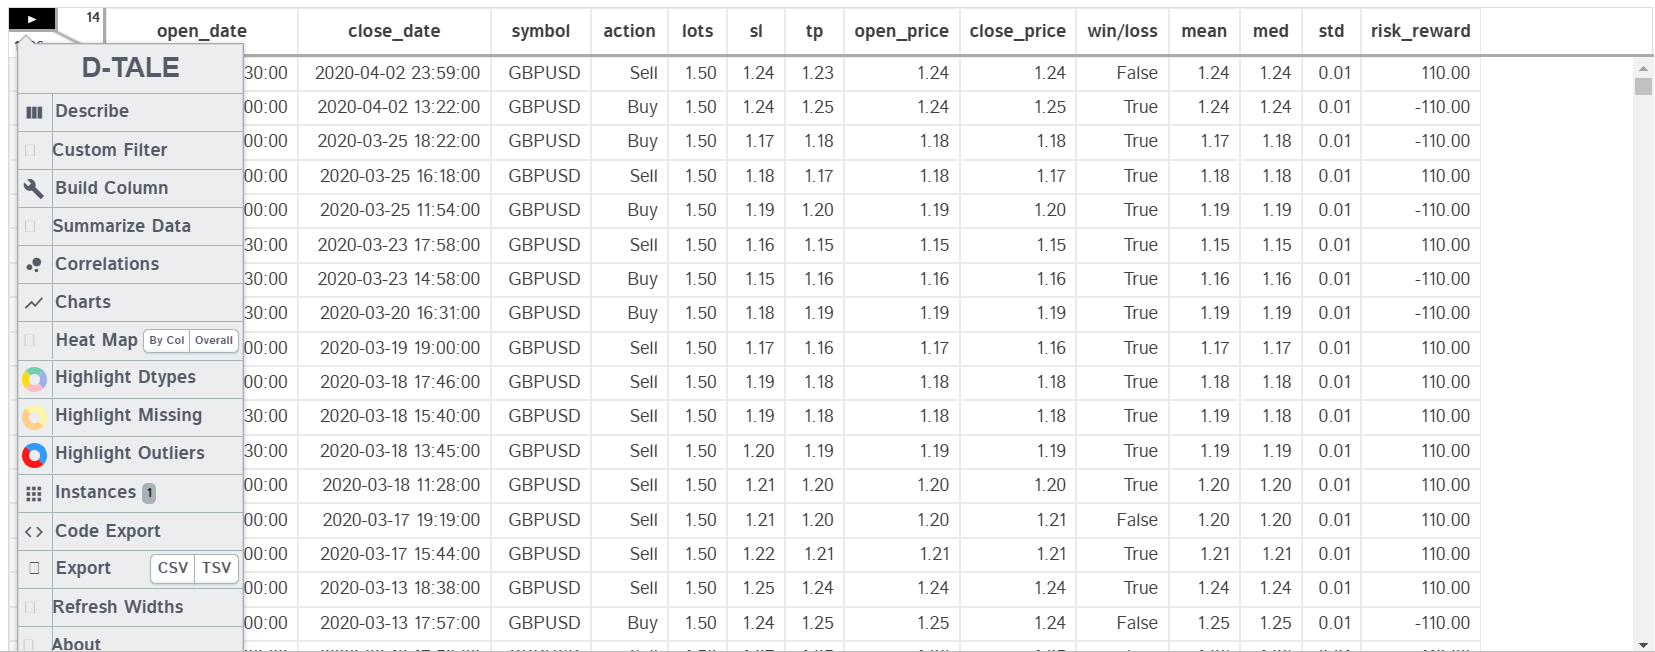
Task: Click the Highlight Outliers red-blue ring icon
Action: point(34,455)
